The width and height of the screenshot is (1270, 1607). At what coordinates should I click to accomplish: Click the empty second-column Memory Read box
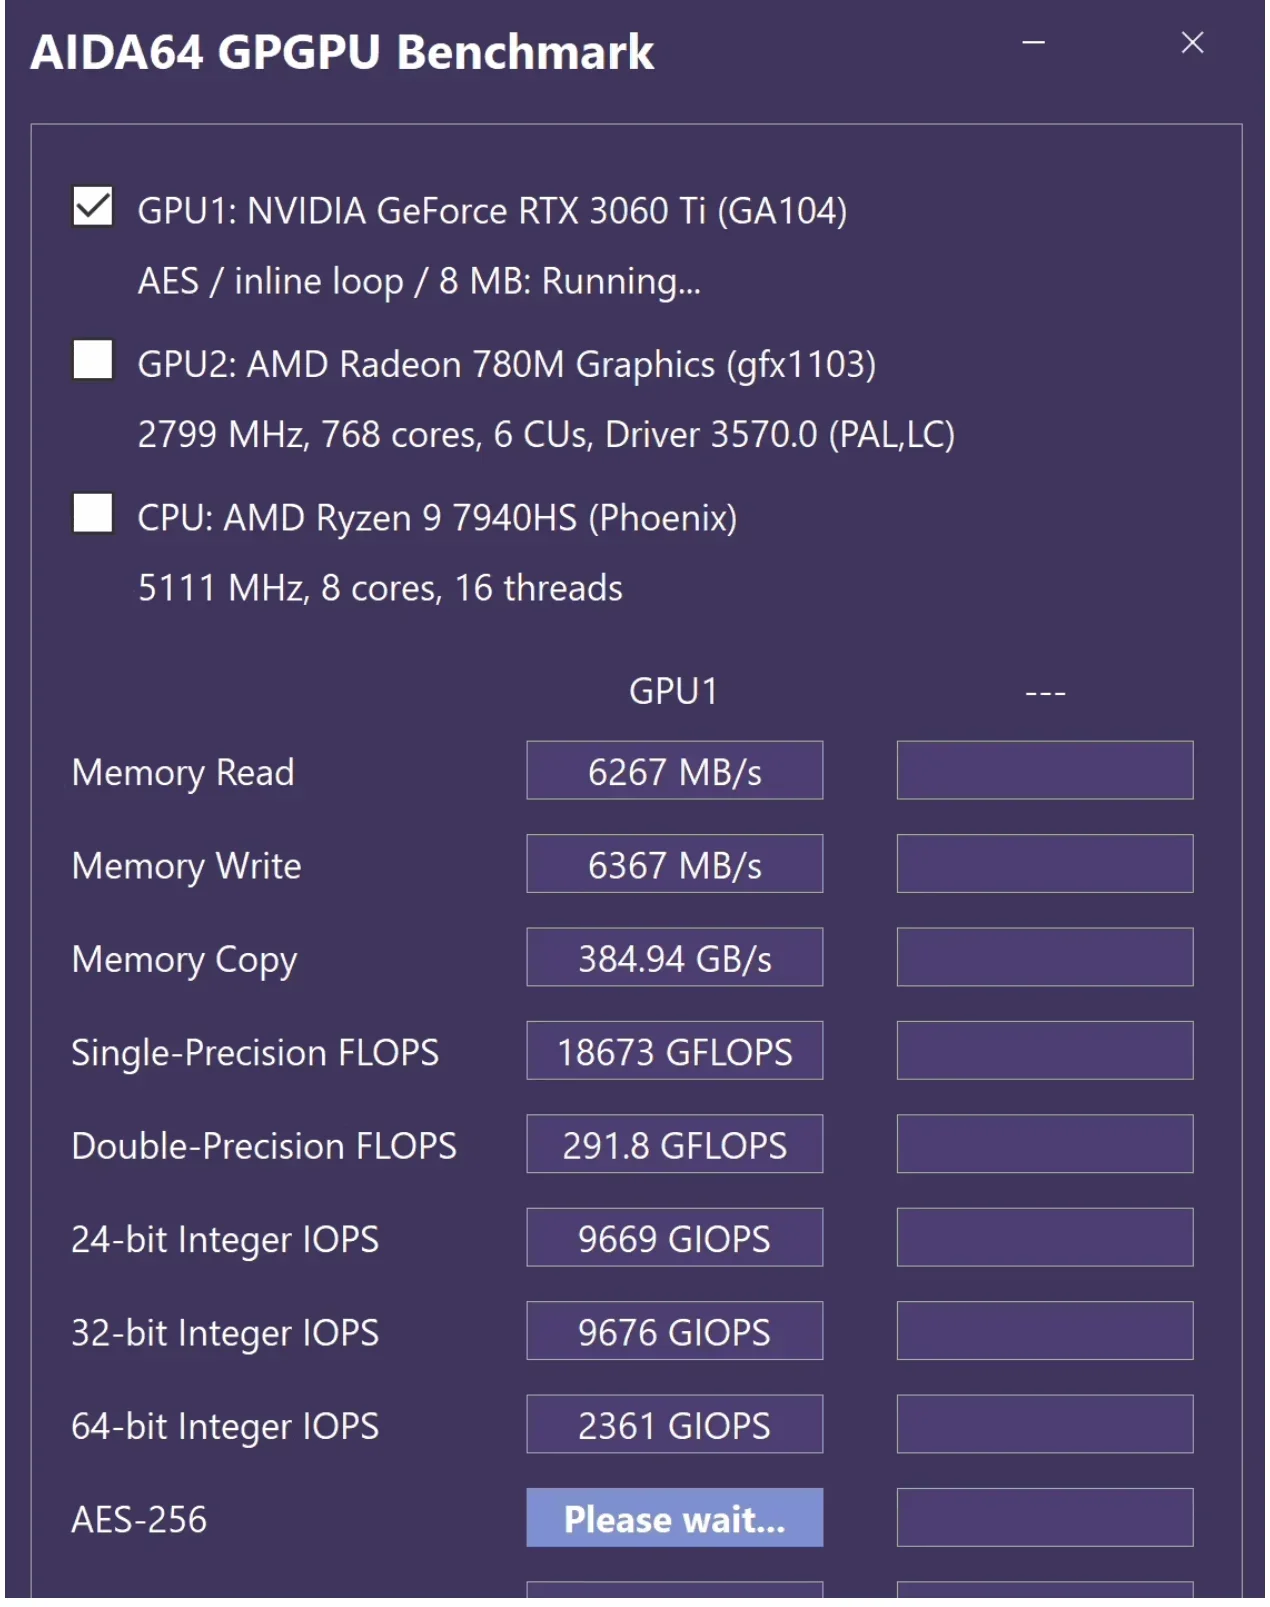1044,771
